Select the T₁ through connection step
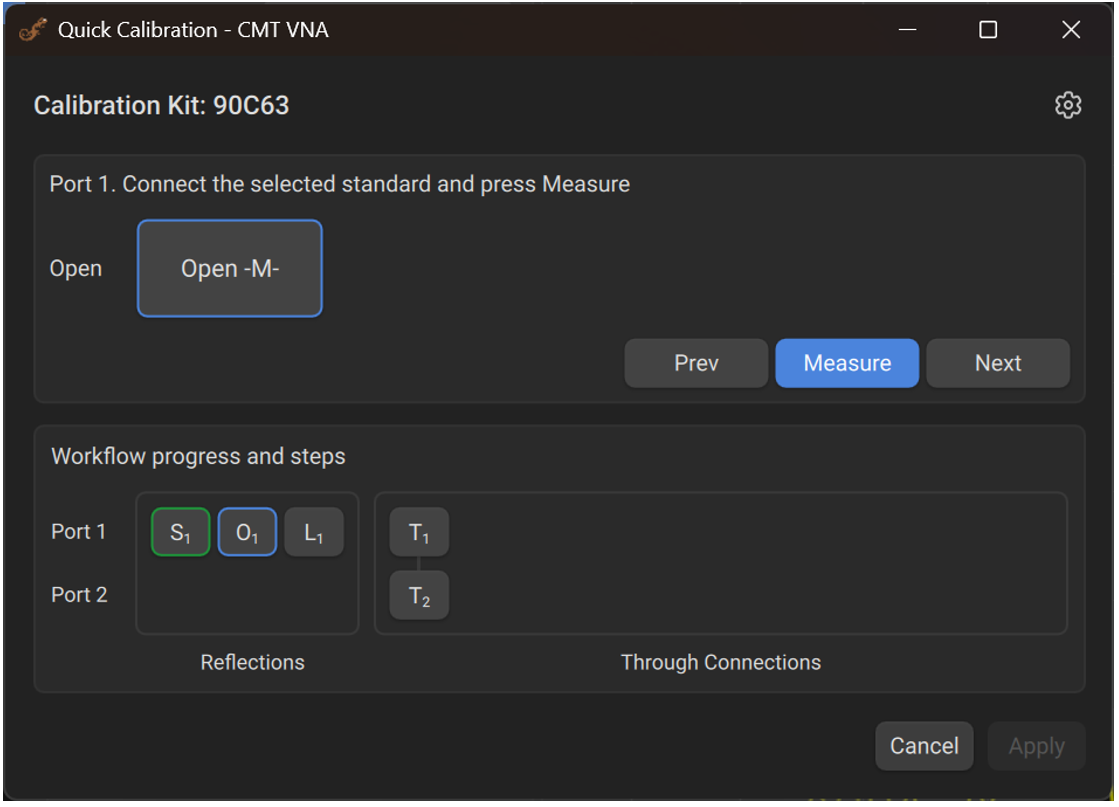The image size is (1119, 807). pos(418,531)
